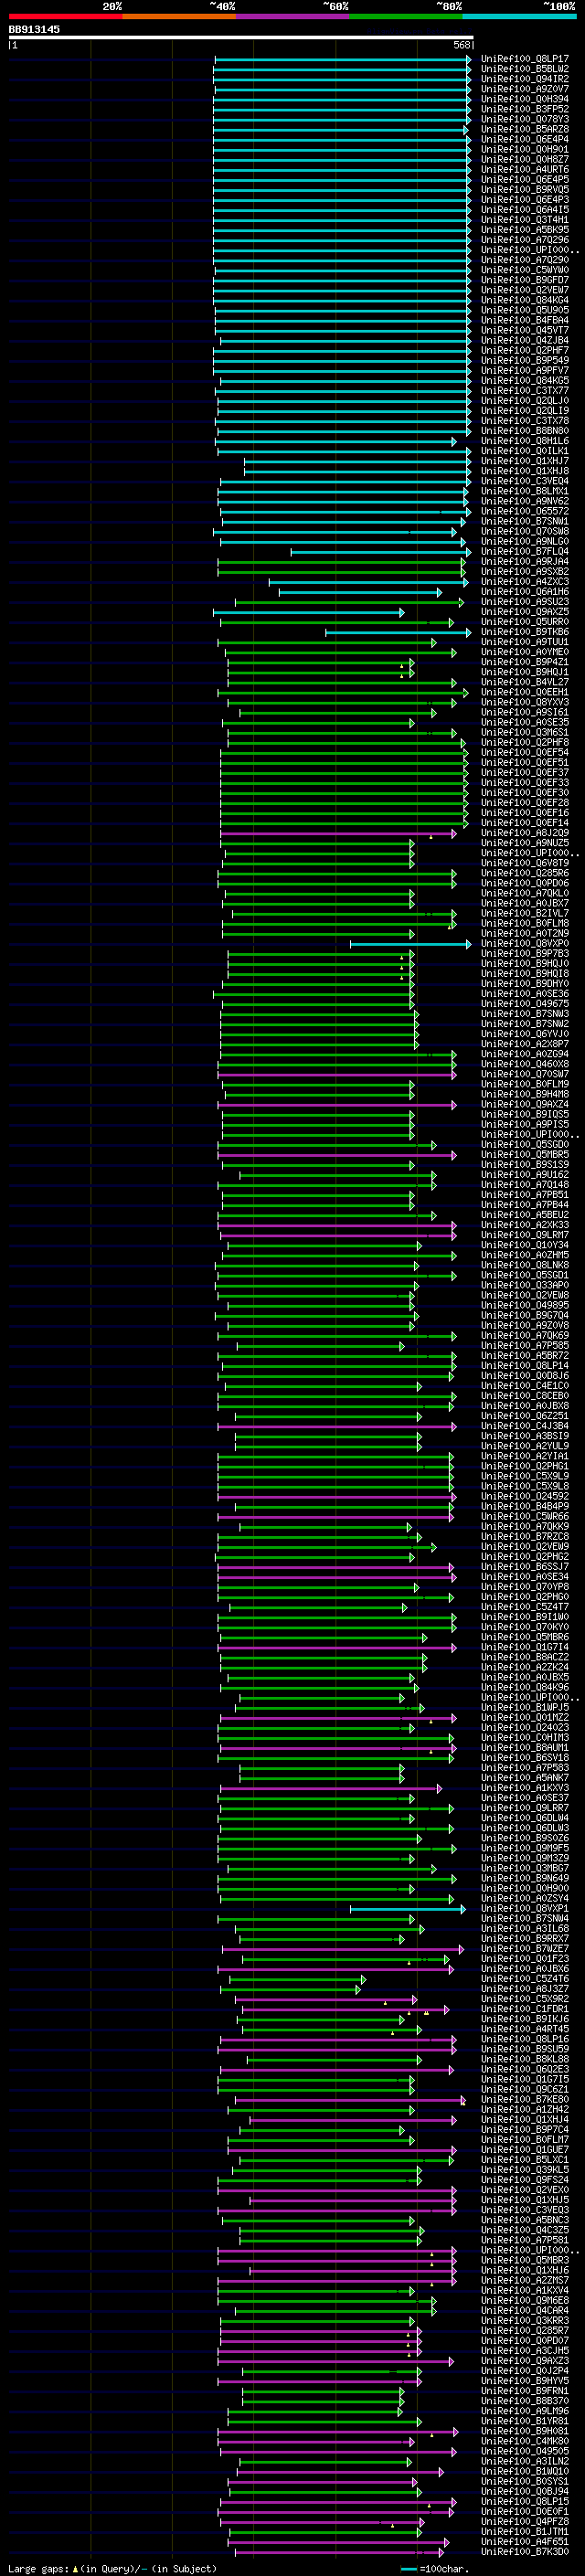Click the 568 query end position label
The image size is (585, 2576).
click(x=462, y=45)
